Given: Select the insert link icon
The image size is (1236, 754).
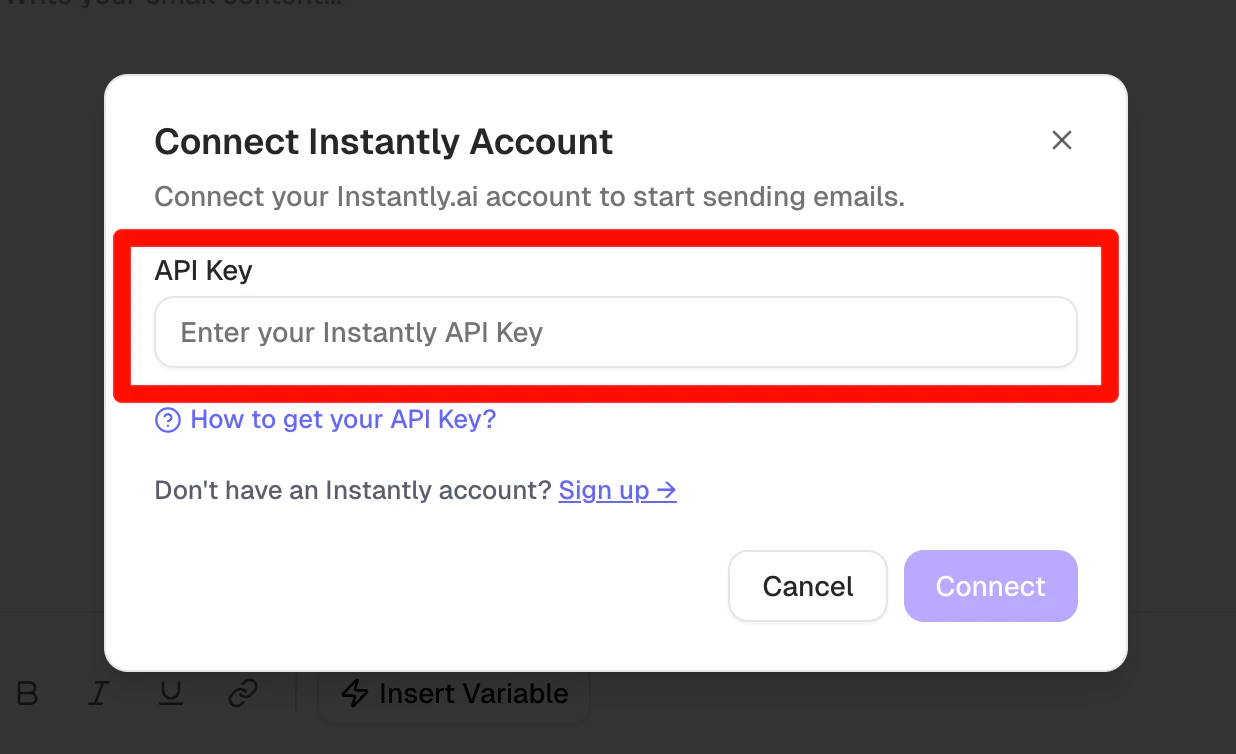Looking at the screenshot, I should click(243, 693).
